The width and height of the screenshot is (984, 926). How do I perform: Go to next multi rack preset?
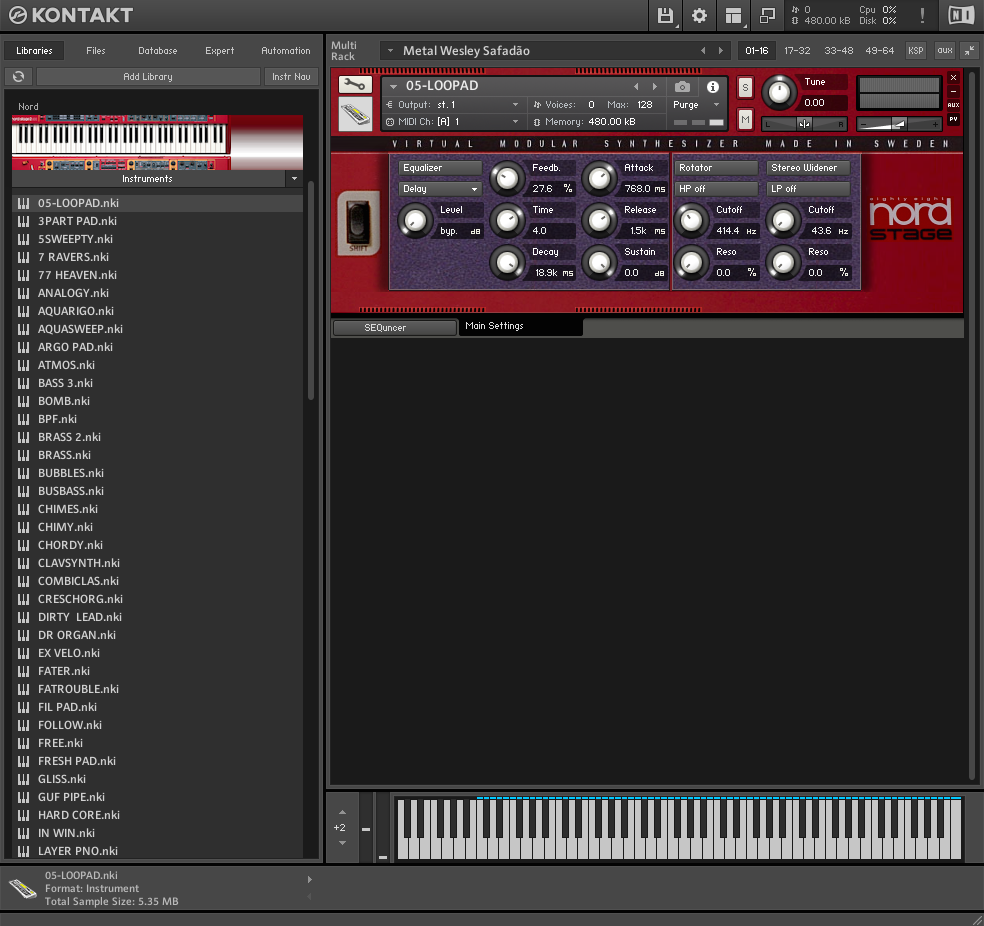[x=720, y=51]
